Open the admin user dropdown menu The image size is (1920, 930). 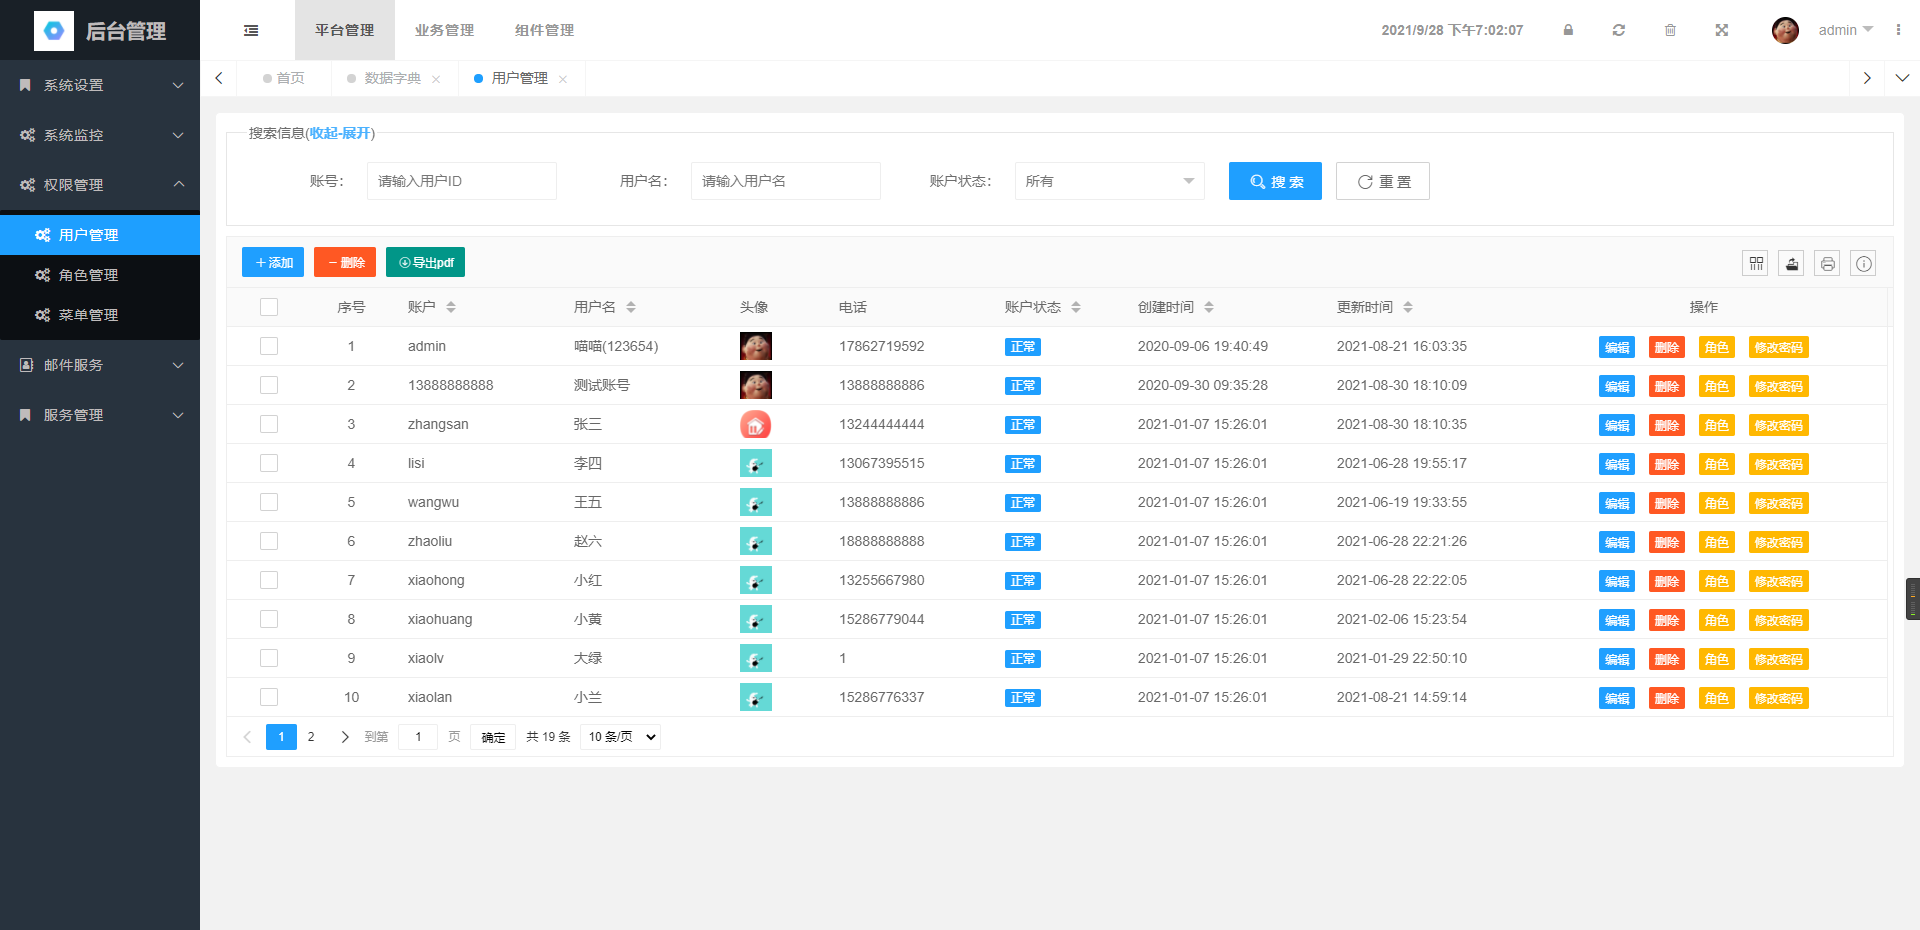[x=1846, y=30]
